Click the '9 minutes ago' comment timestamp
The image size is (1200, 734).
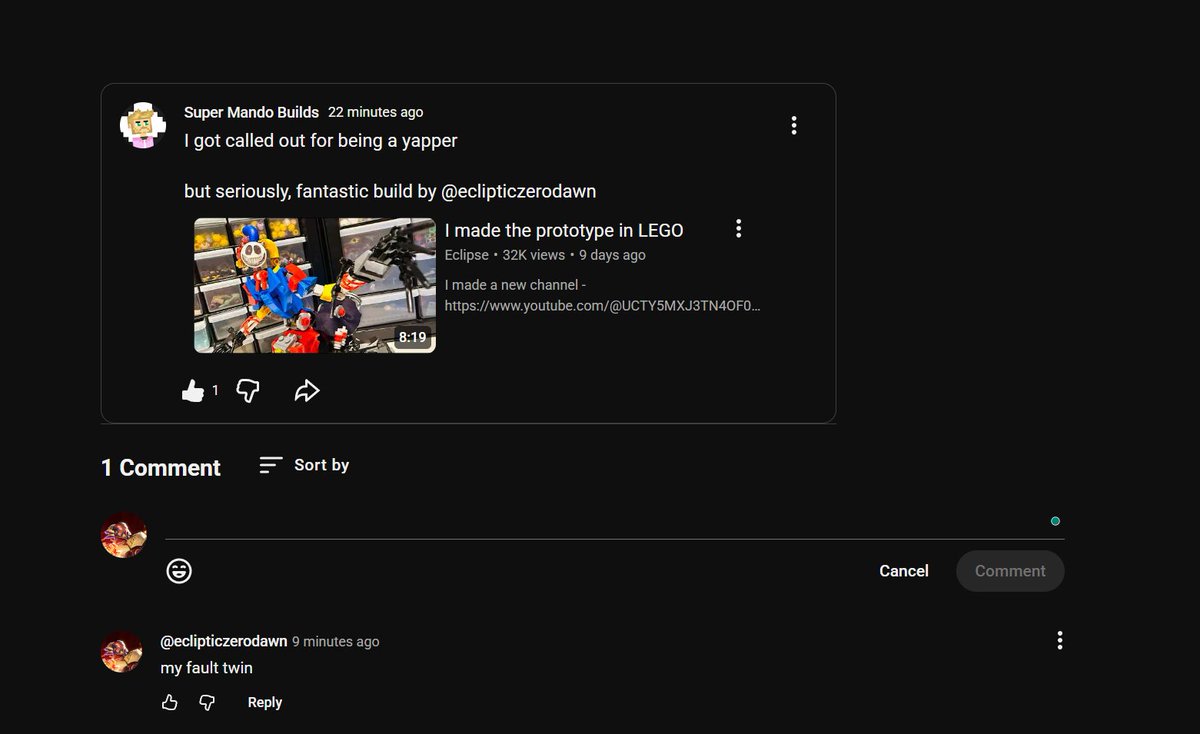pos(336,642)
